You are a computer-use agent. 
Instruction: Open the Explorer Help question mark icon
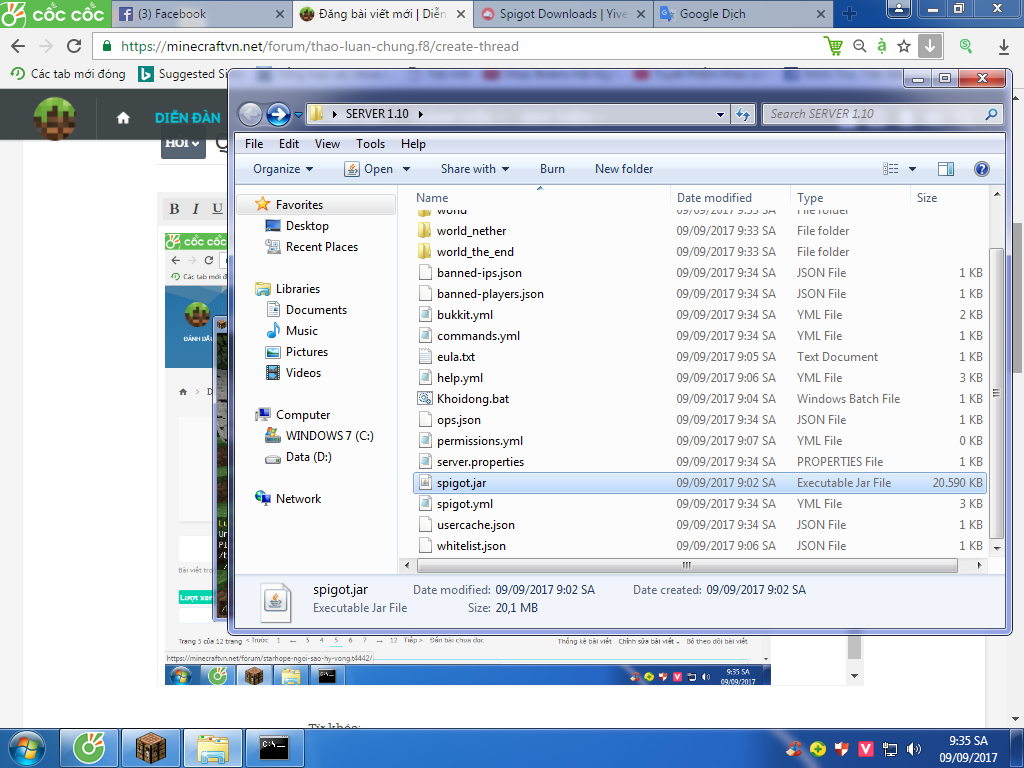[981, 169]
